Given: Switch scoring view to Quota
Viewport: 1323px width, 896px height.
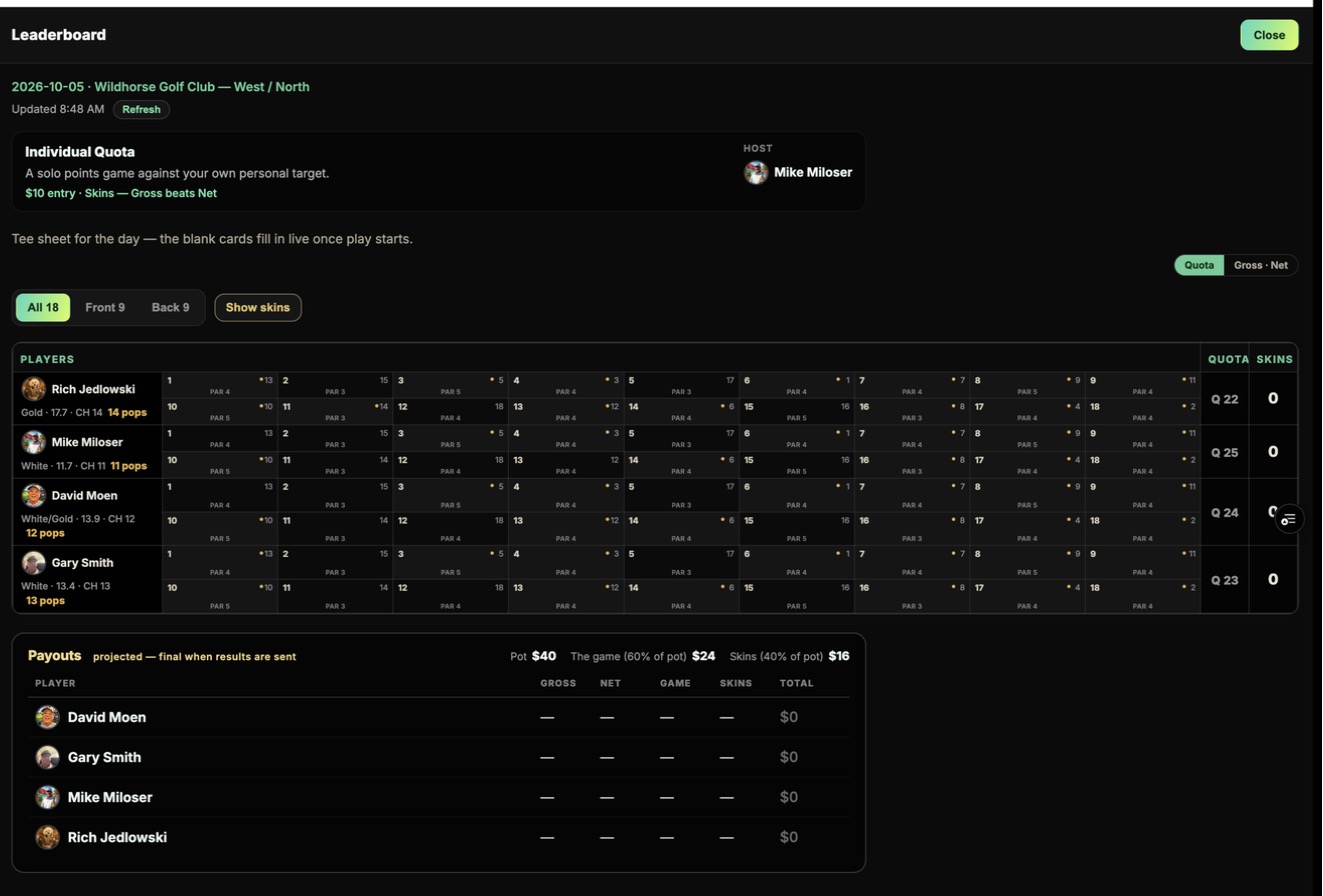Looking at the screenshot, I should pos(1199,265).
